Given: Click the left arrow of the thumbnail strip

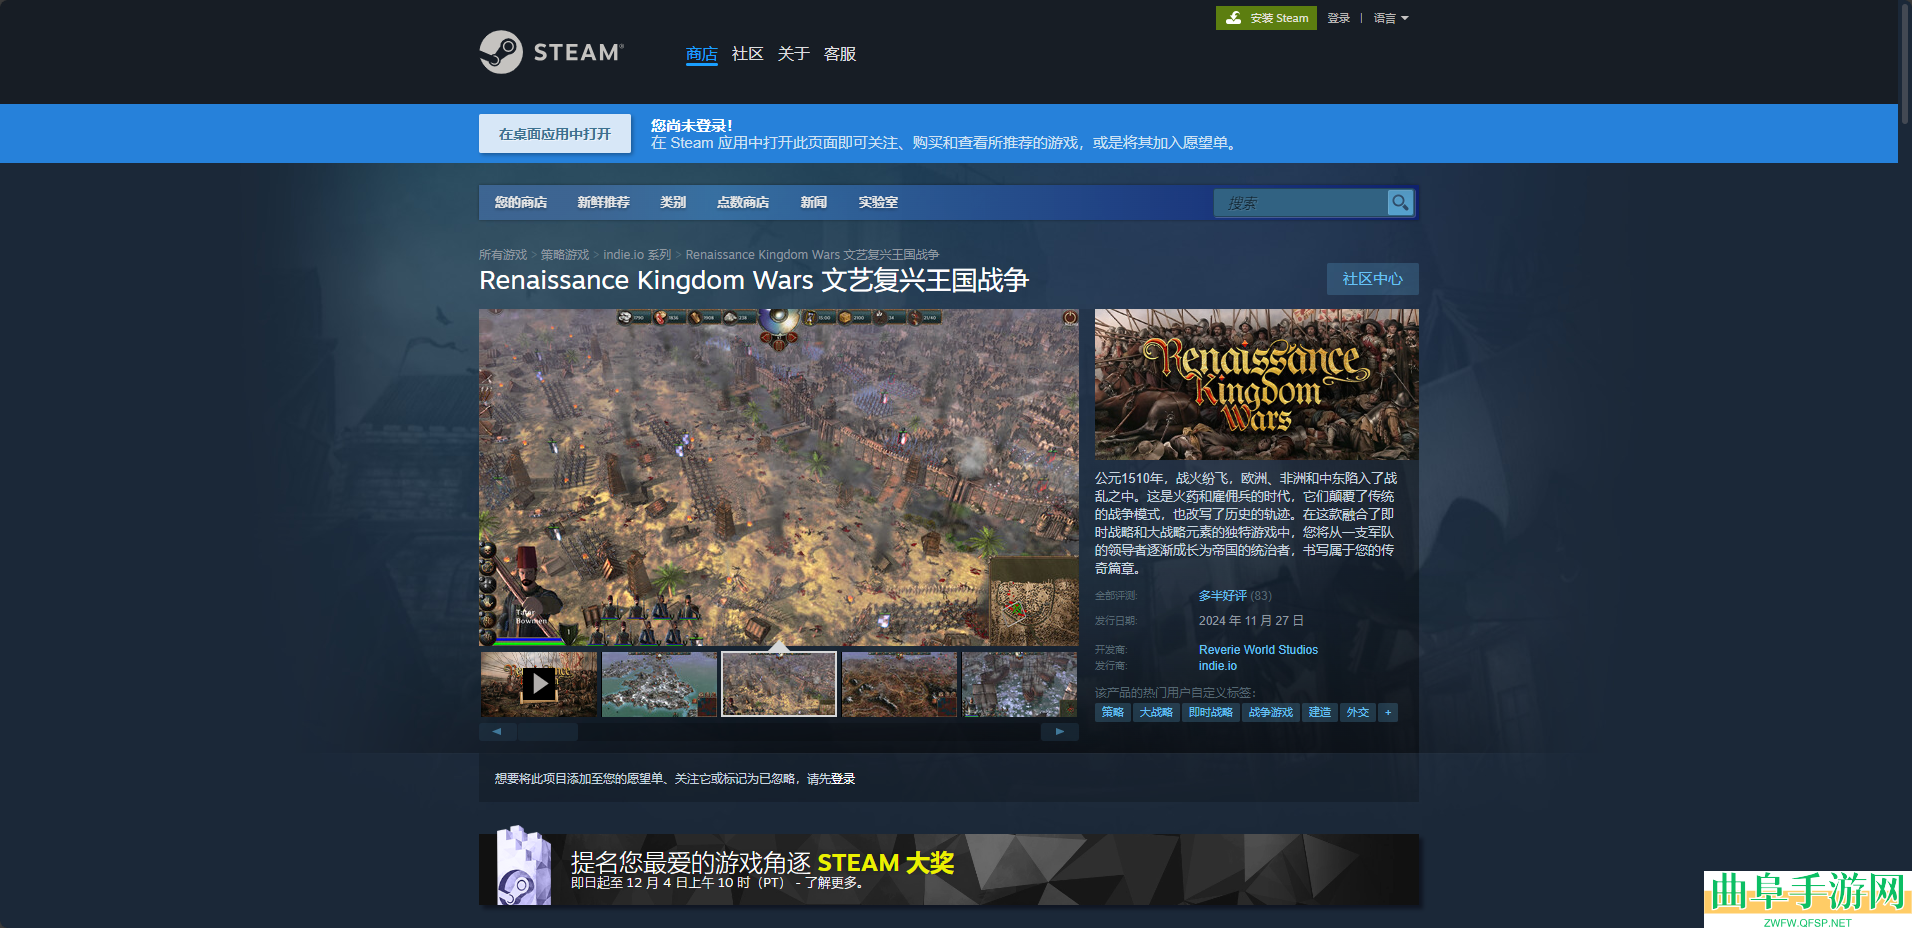Looking at the screenshot, I should [x=497, y=732].
